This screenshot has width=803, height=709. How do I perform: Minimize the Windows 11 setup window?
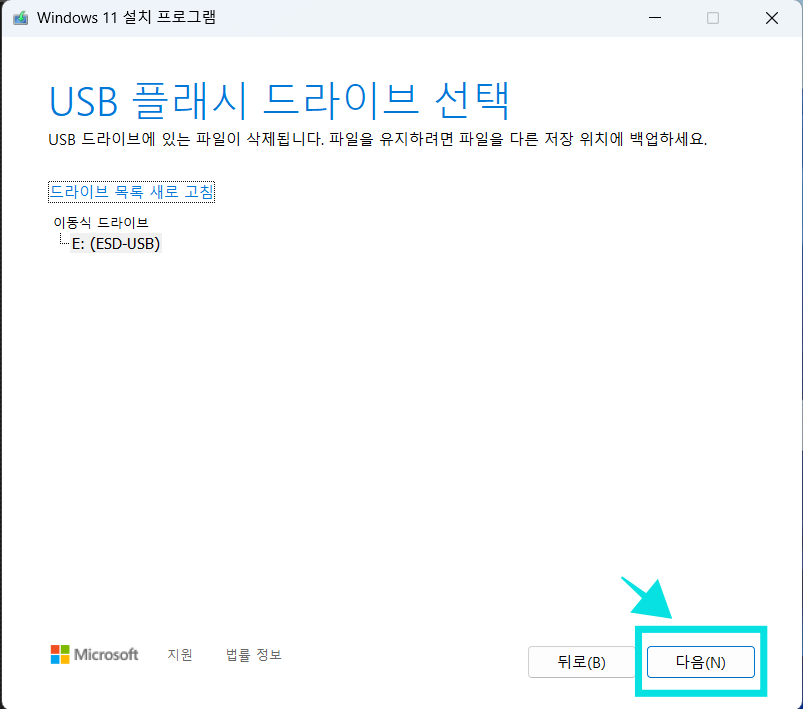point(654,17)
